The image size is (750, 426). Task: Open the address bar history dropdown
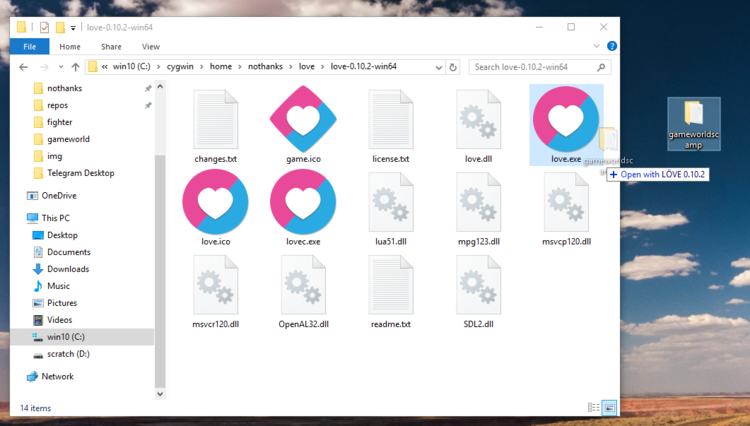click(x=439, y=67)
